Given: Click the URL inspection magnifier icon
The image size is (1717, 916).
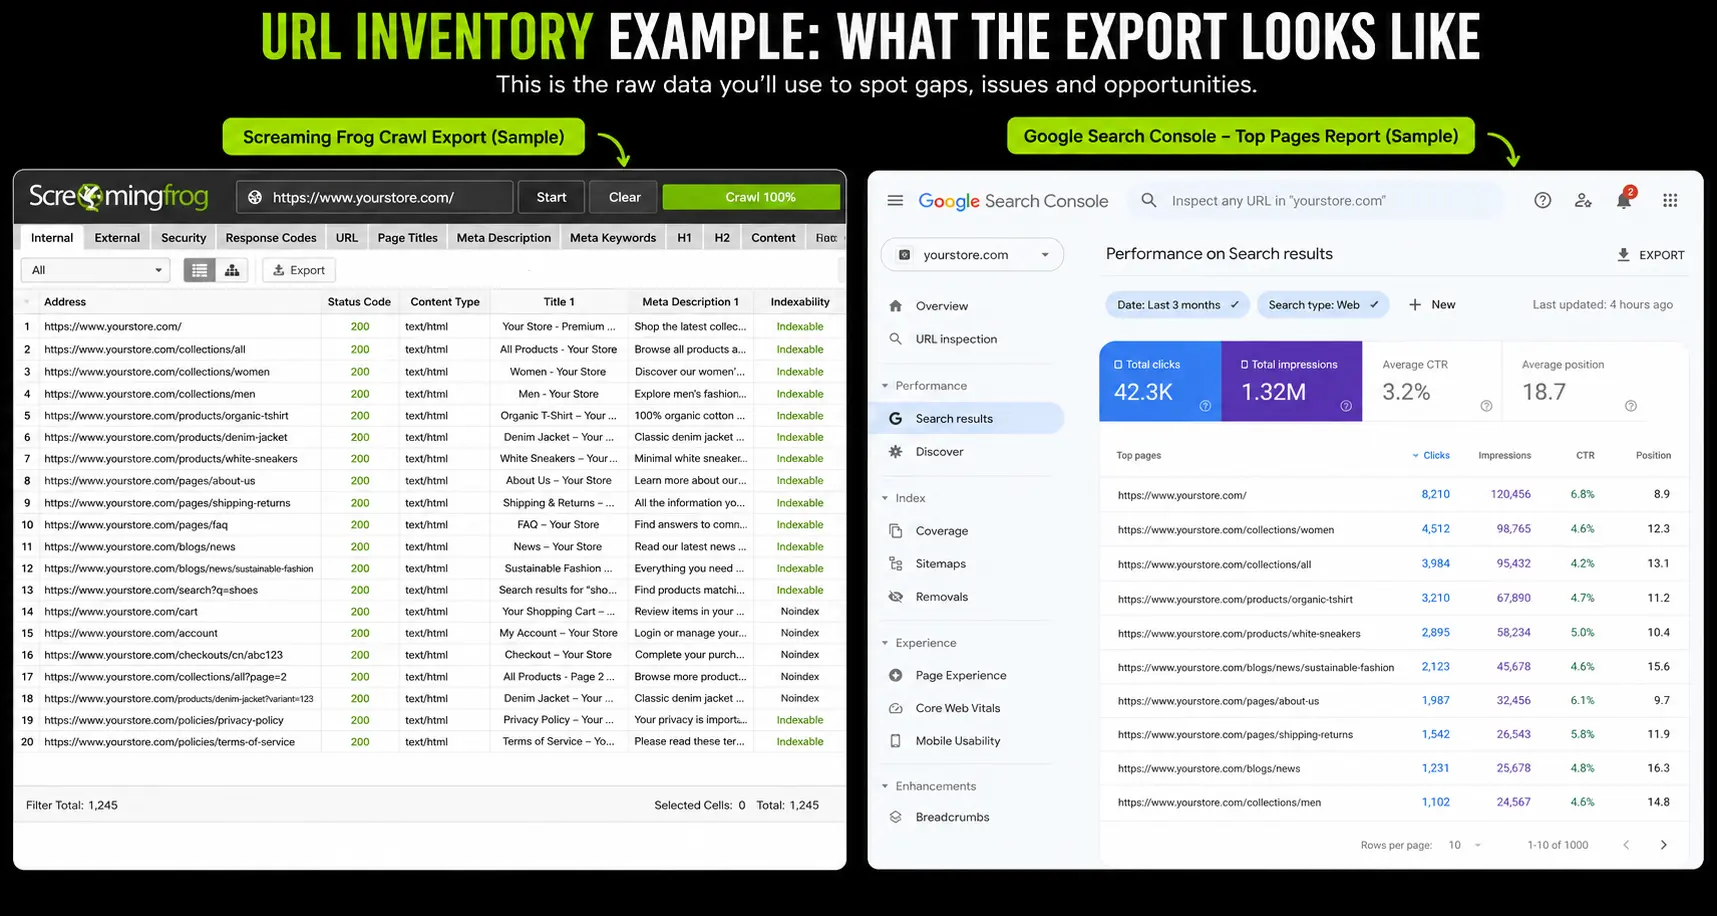Looking at the screenshot, I should coord(896,339).
